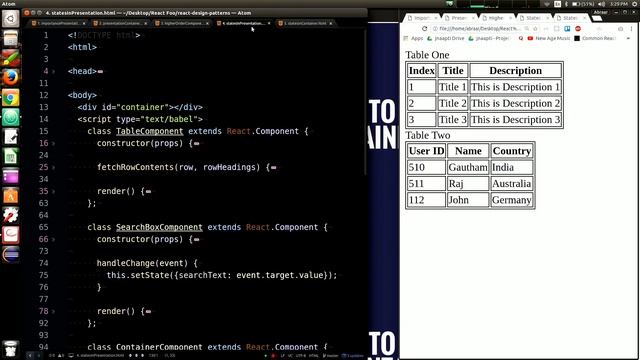
Task: Switch to 1. importancePresentat Atom tab
Action: pyautogui.click(x=58, y=23)
